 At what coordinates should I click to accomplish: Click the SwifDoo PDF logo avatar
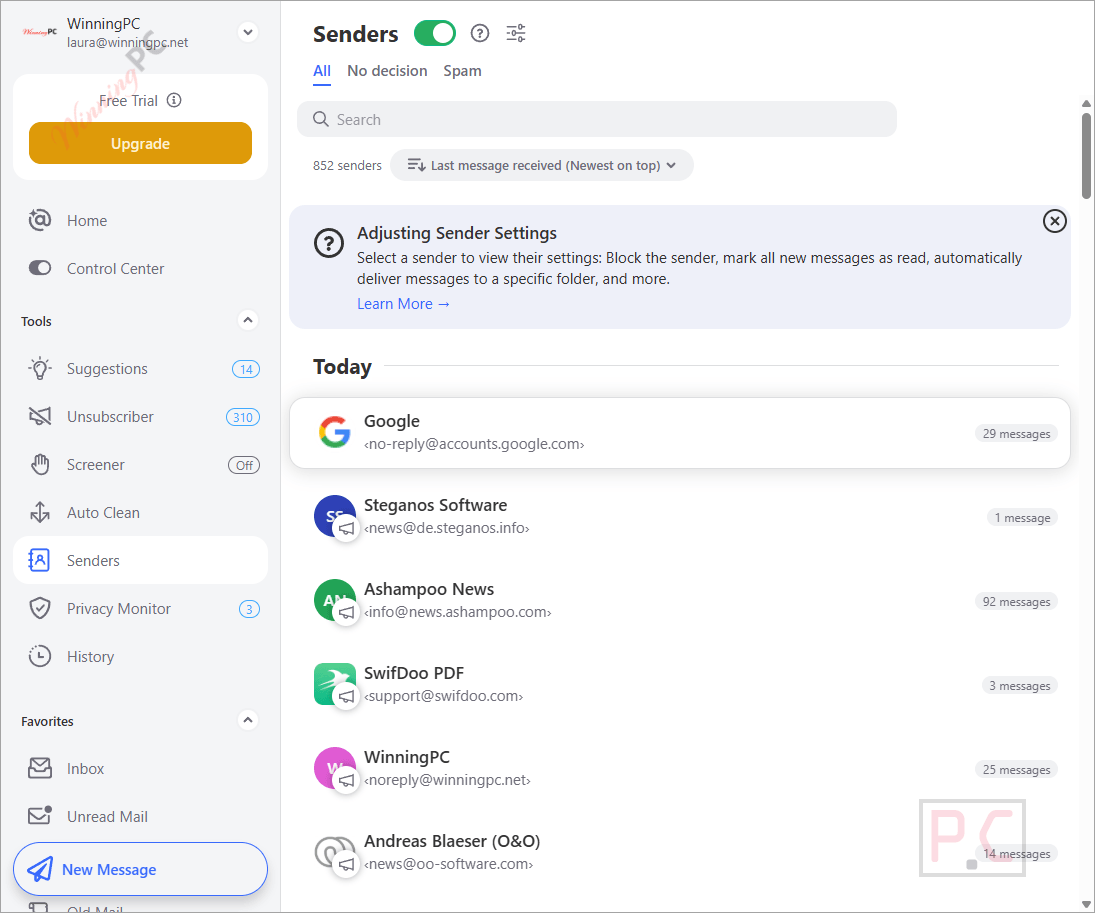pyautogui.click(x=335, y=684)
